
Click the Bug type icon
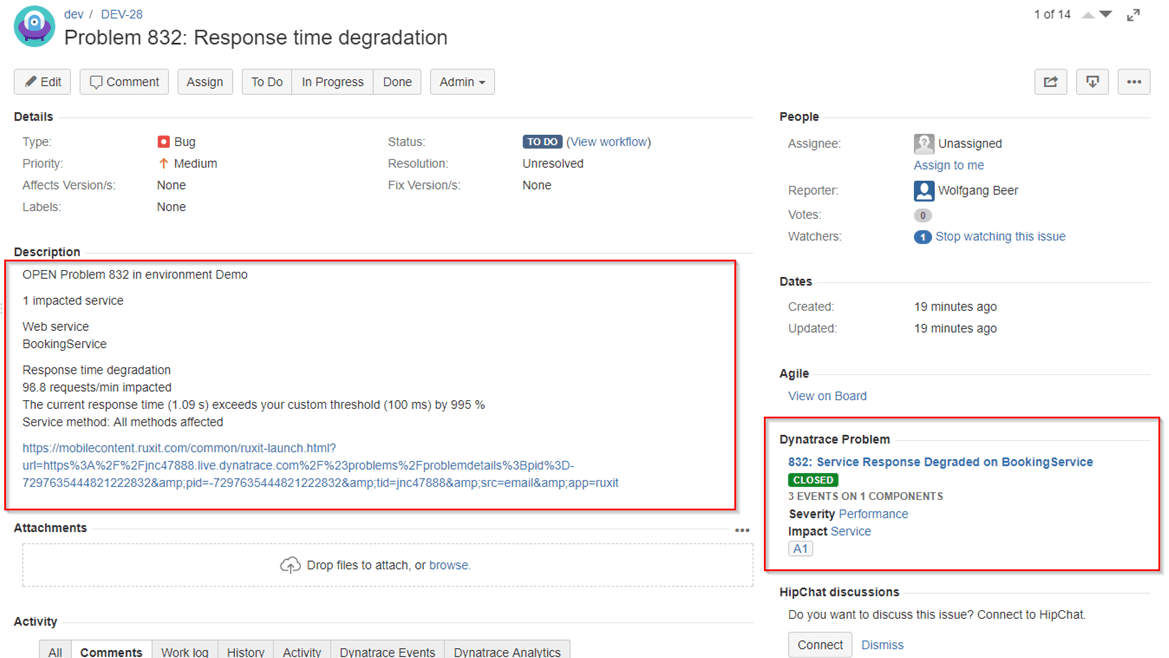click(163, 142)
